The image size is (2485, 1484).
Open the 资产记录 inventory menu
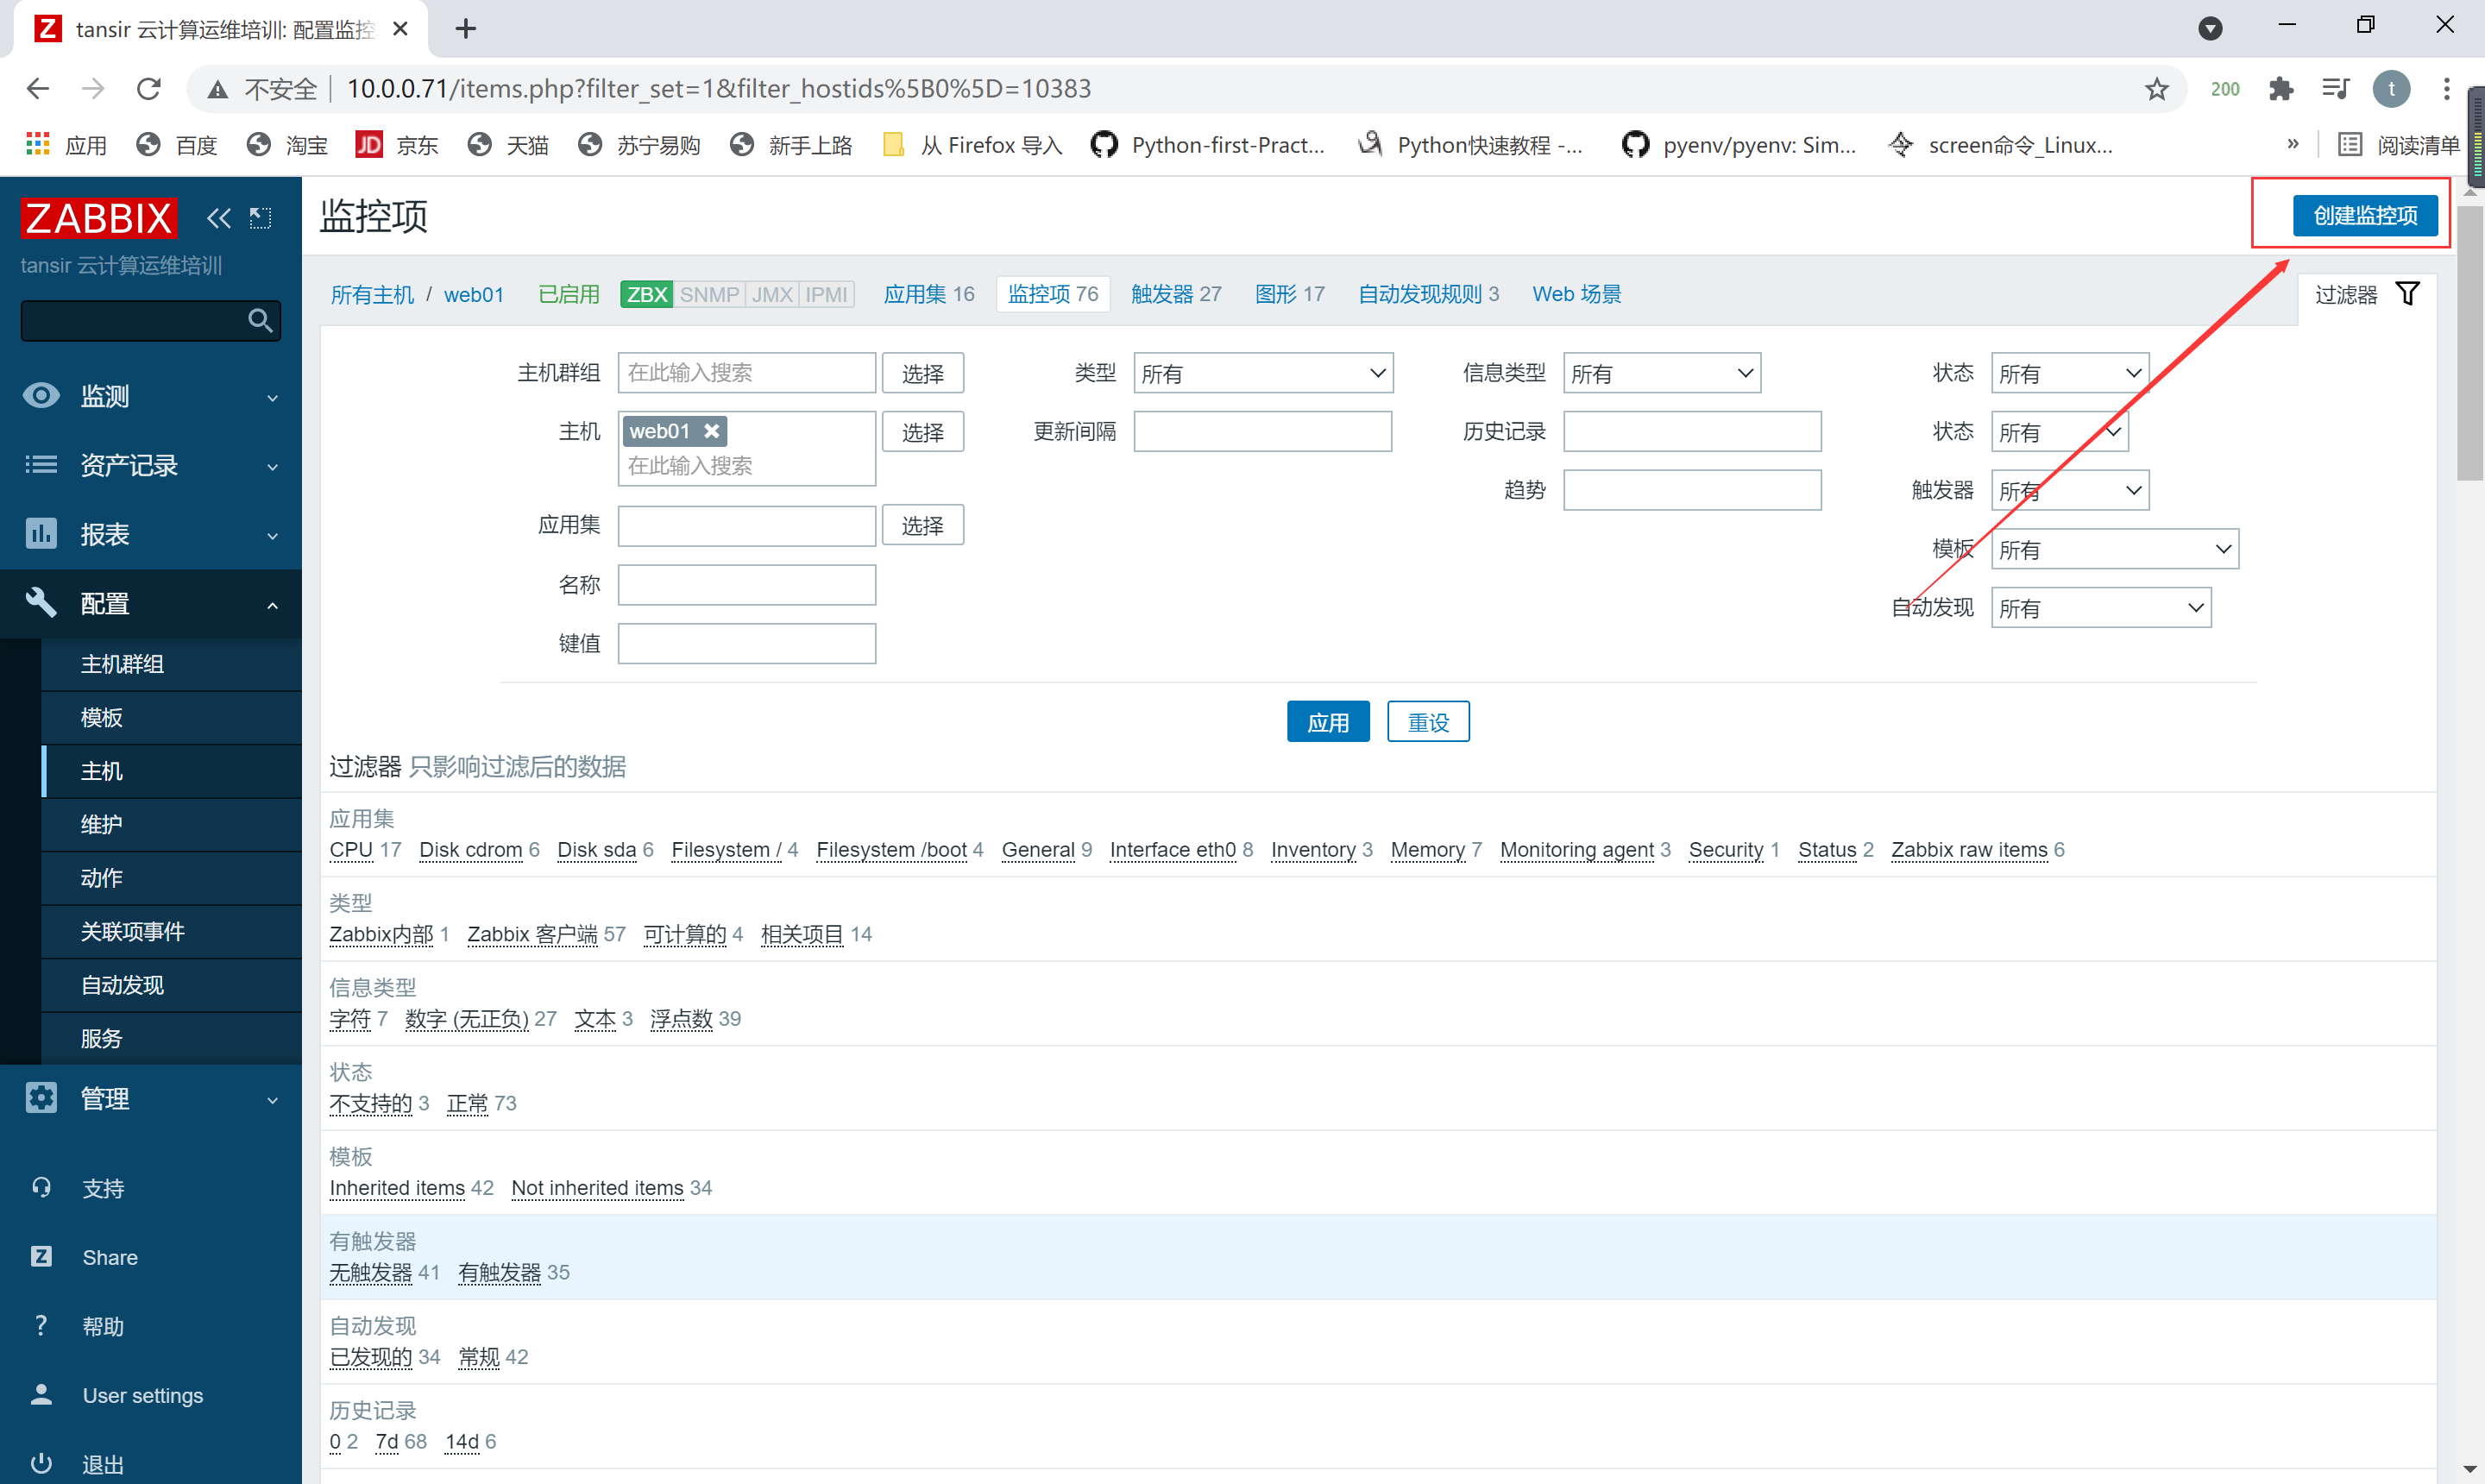151,465
